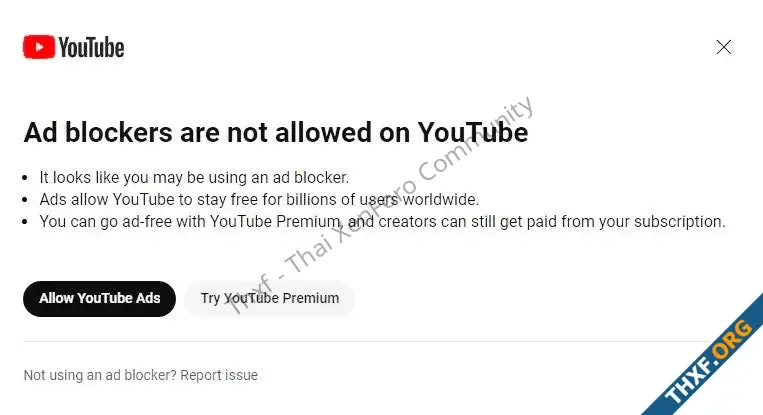Click the Allow YouTube Ads button
The image size is (763, 415).
[x=99, y=298]
